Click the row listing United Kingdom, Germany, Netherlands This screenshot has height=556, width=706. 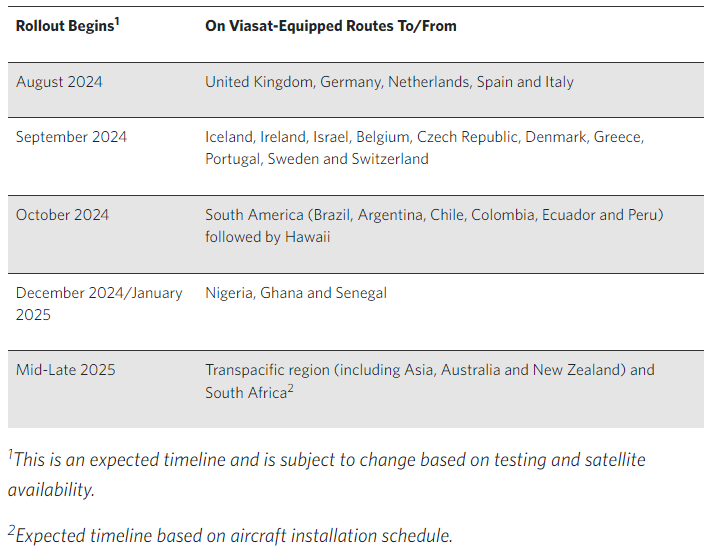coord(389,82)
